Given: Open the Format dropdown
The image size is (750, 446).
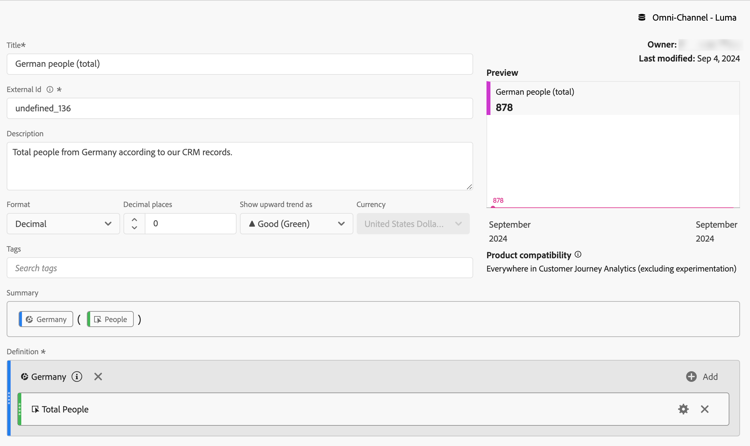Looking at the screenshot, I should point(63,224).
